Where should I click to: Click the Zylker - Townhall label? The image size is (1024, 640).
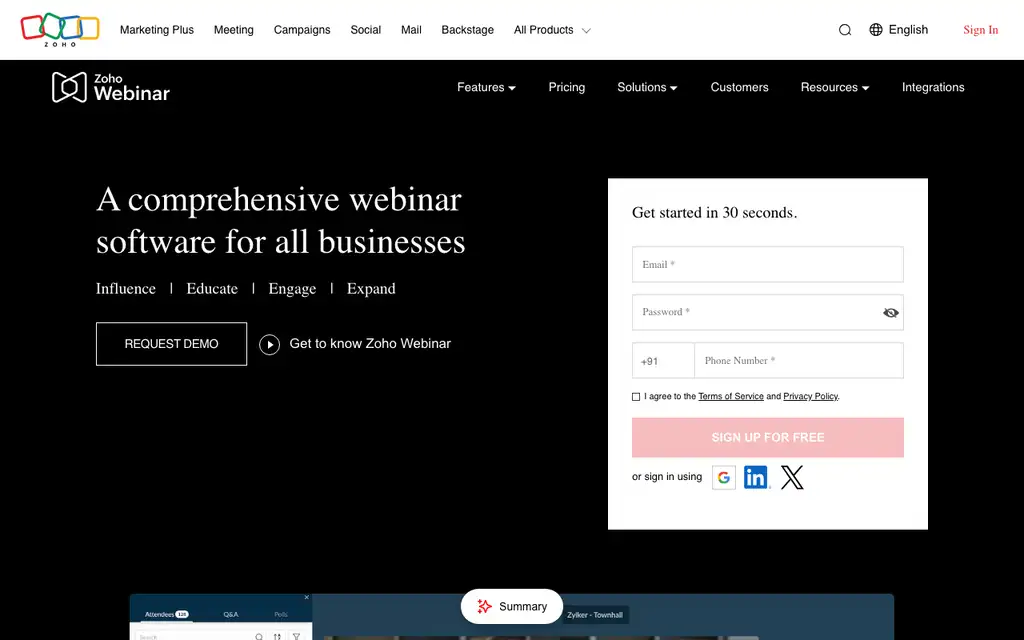click(595, 615)
